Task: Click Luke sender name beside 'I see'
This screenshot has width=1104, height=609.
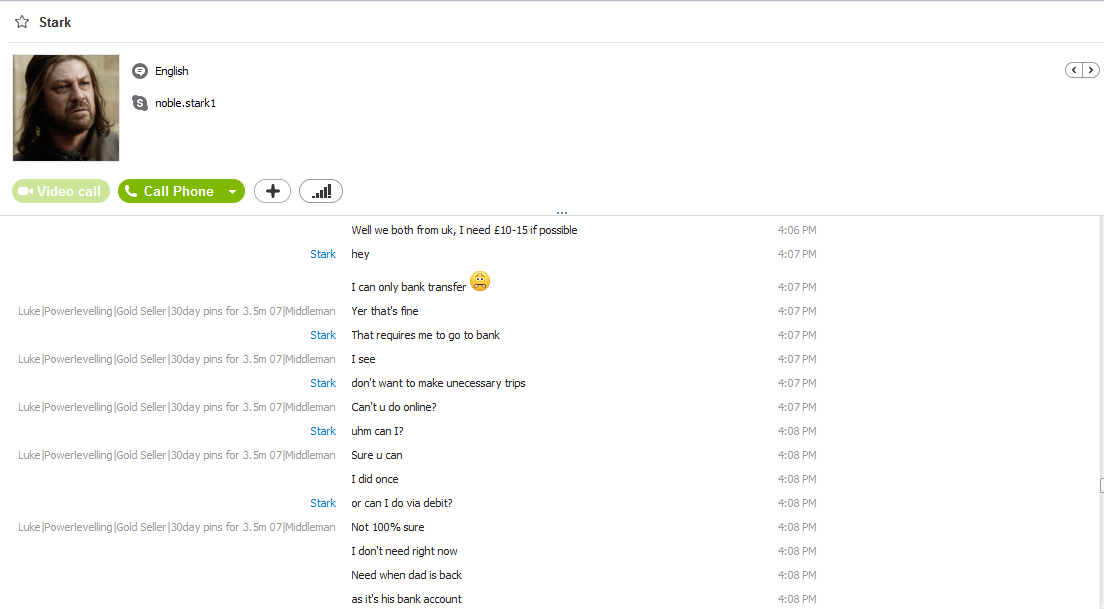Action: coord(177,359)
